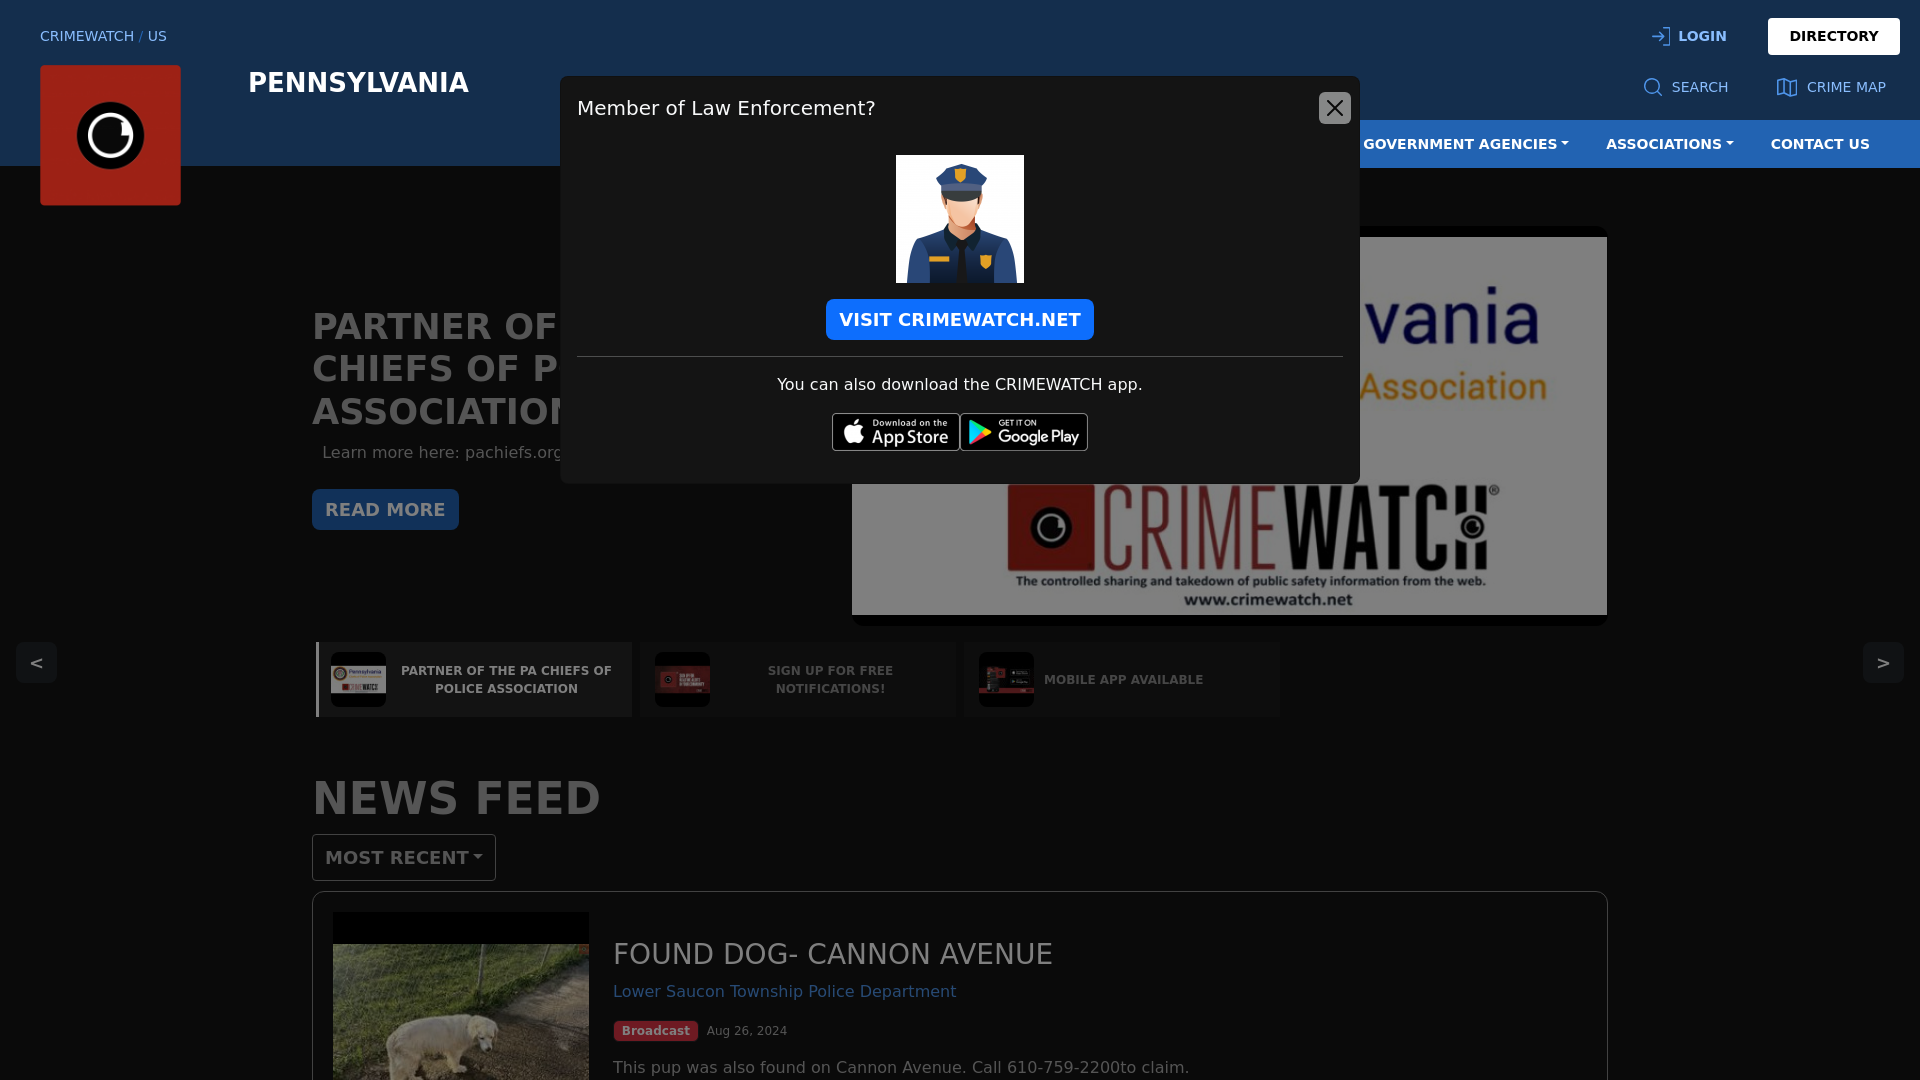
Task: Open the US breadcrumb link
Action: (x=157, y=36)
